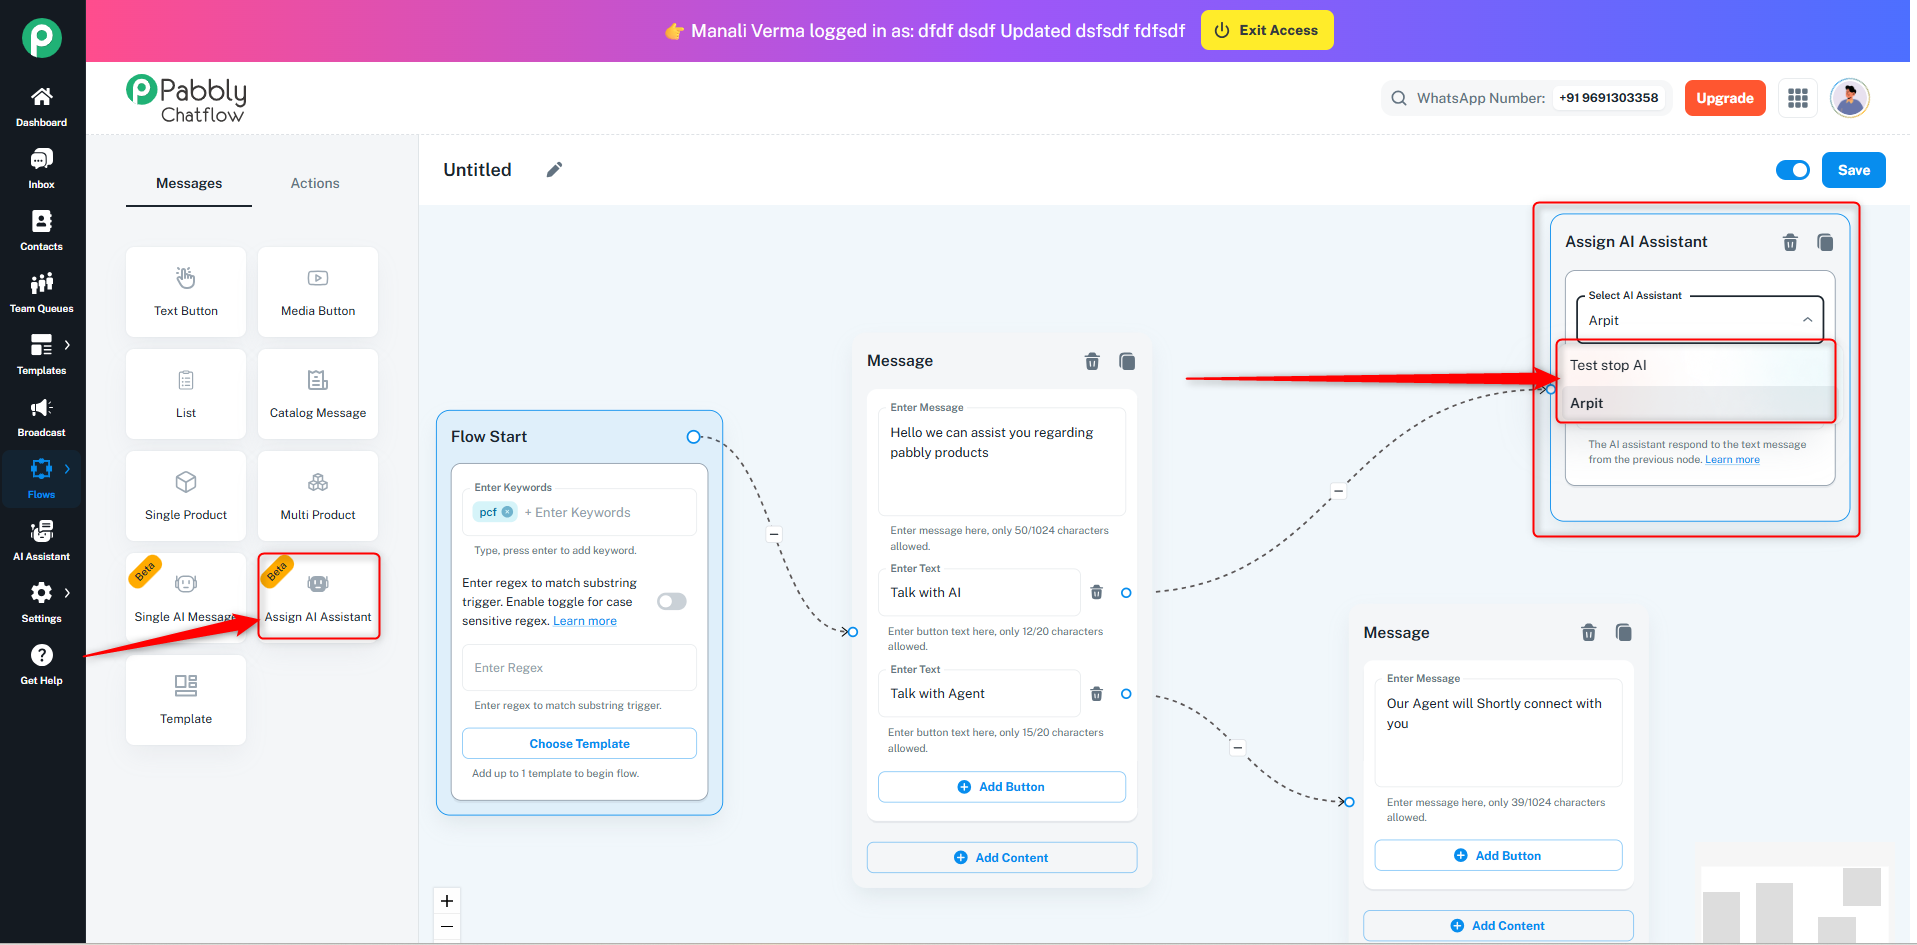Expand the Templates submenu chevron
Screen dimensions: 1917x945
point(67,345)
